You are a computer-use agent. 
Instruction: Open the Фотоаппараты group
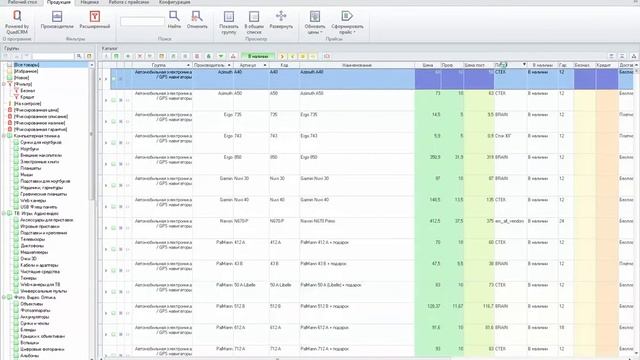(x=35, y=310)
